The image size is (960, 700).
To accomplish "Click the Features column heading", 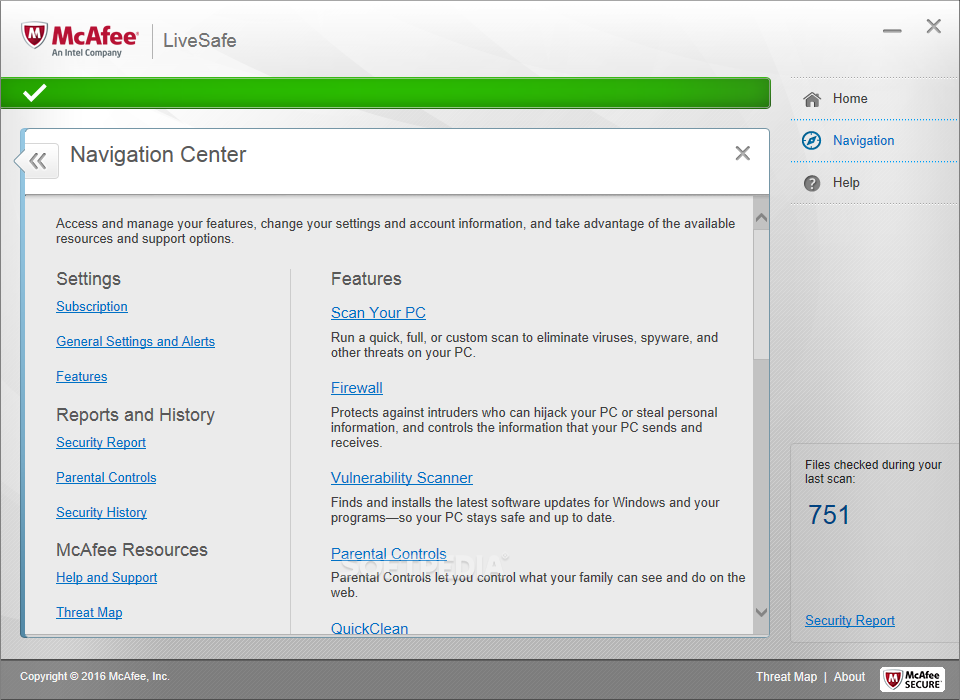I will pyautogui.click(x=366, y=279).
